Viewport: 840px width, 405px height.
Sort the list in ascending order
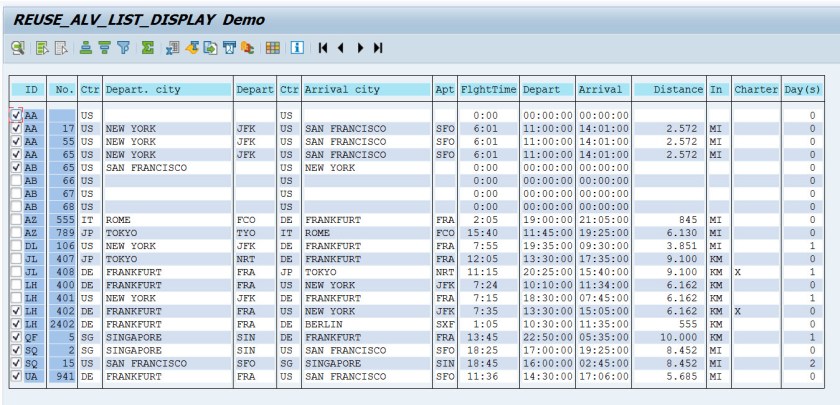click(x=86, y=48)
